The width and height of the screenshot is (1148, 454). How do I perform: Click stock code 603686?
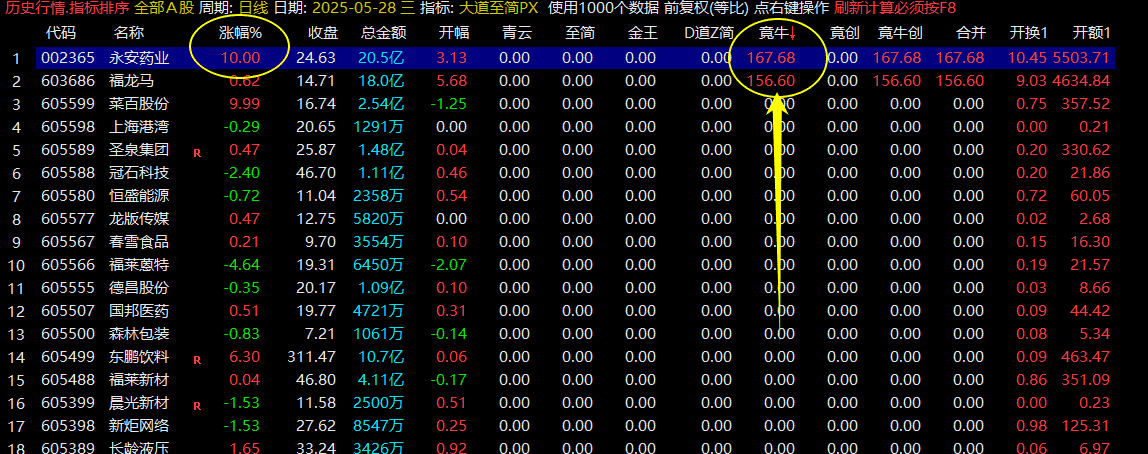(68, 81)
